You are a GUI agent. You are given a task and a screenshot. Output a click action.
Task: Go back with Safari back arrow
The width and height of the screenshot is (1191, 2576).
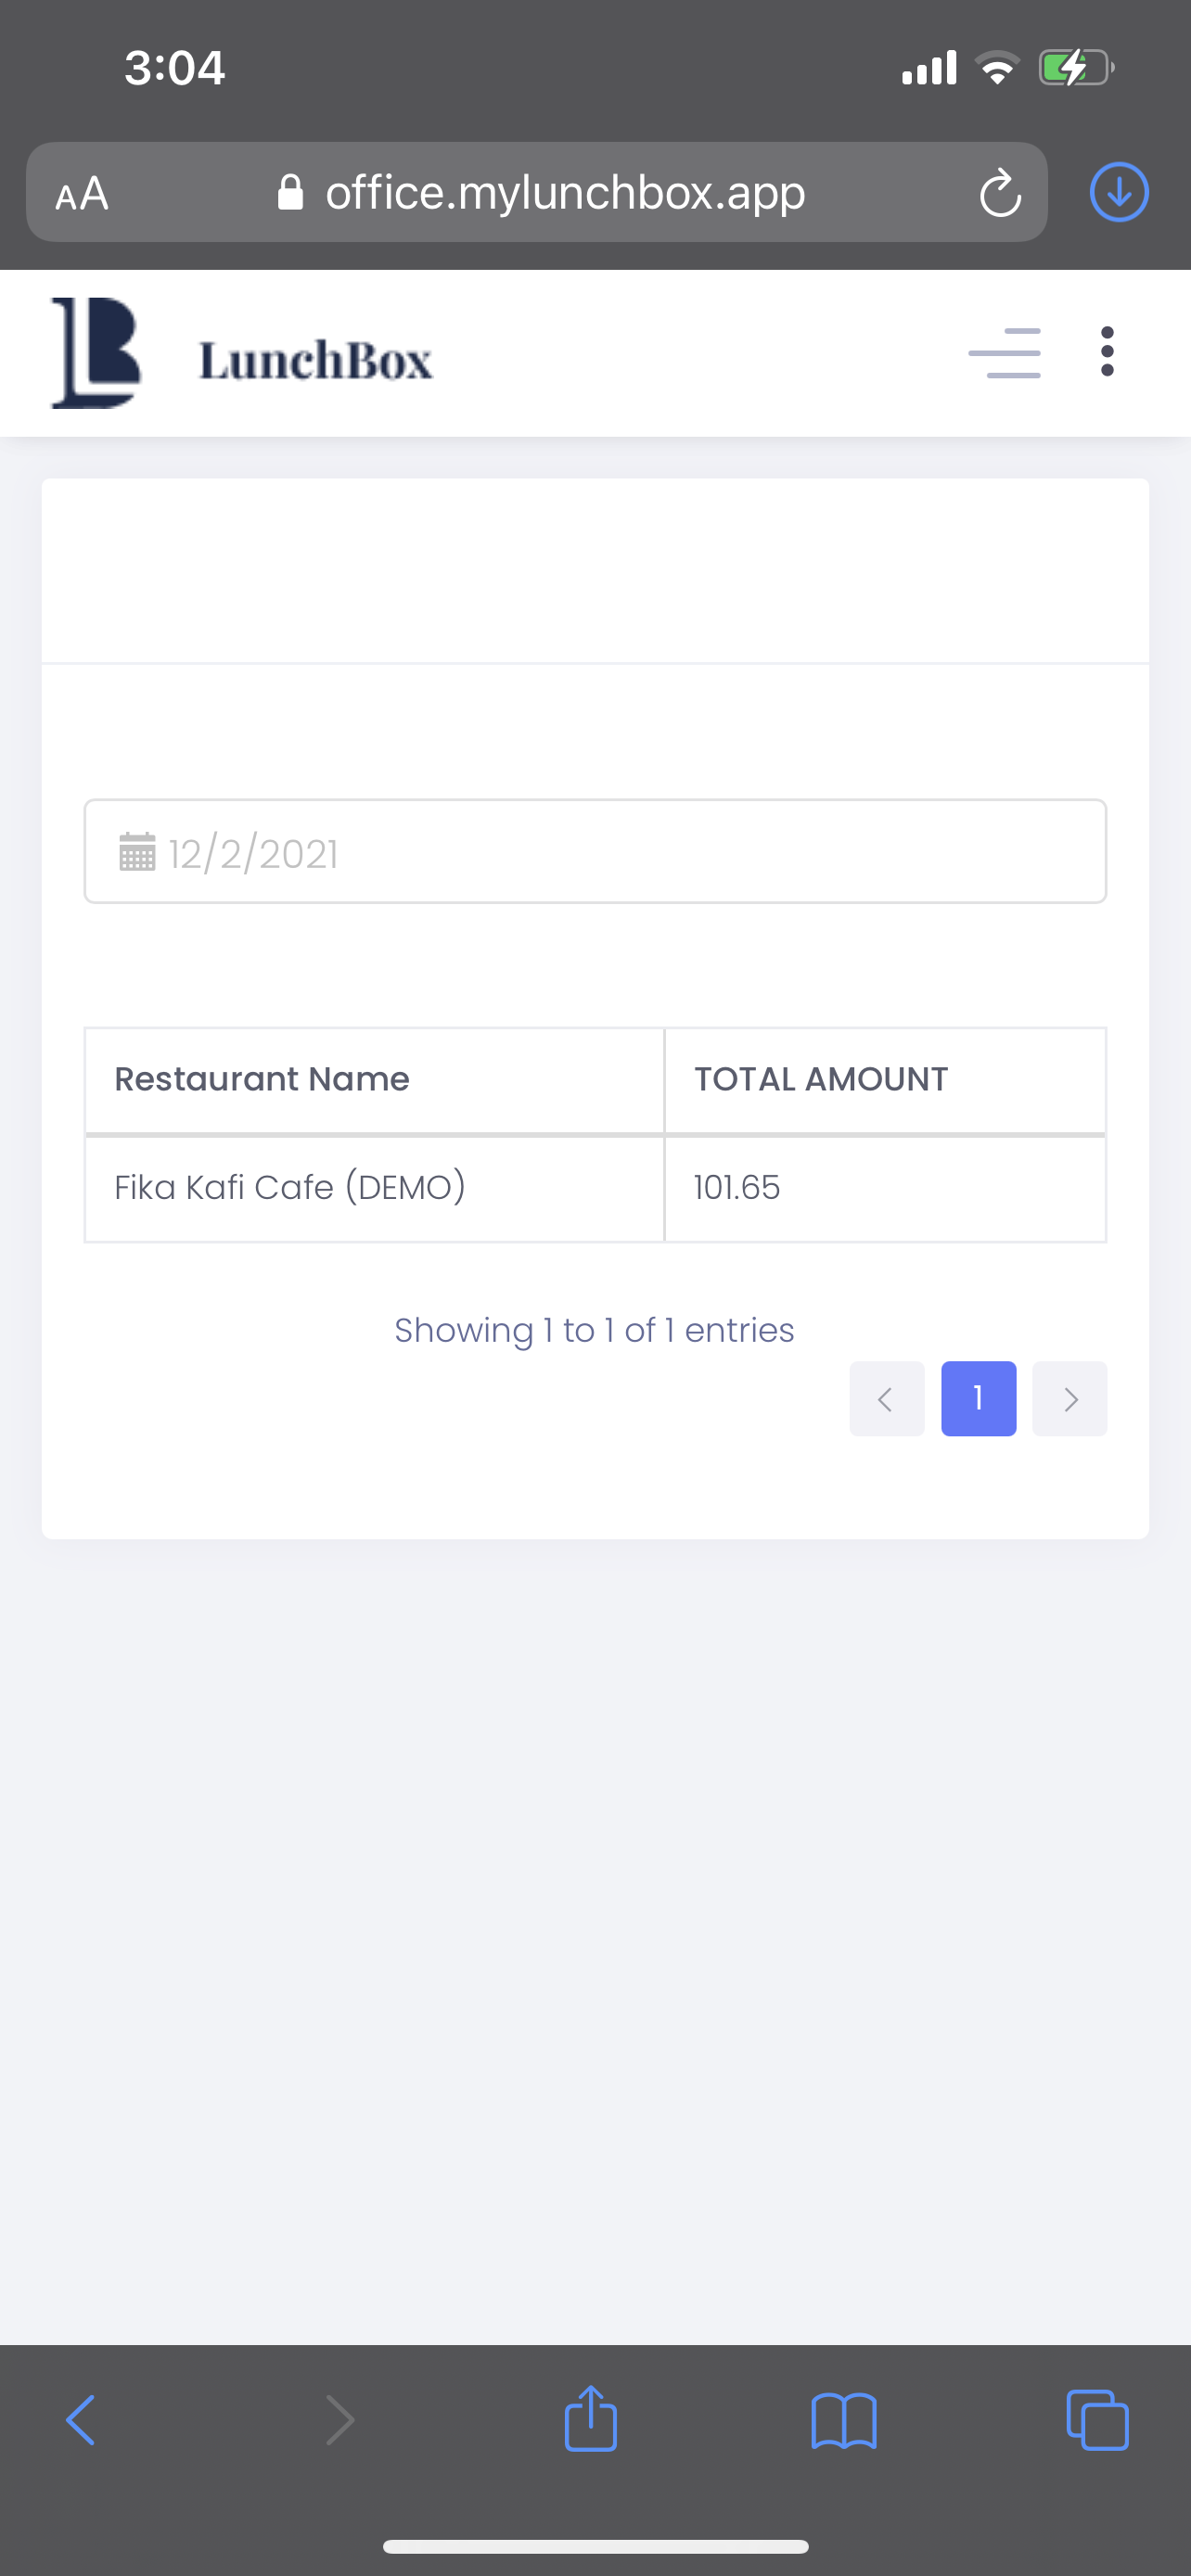pyautogui.click(x=81, y=2420)
